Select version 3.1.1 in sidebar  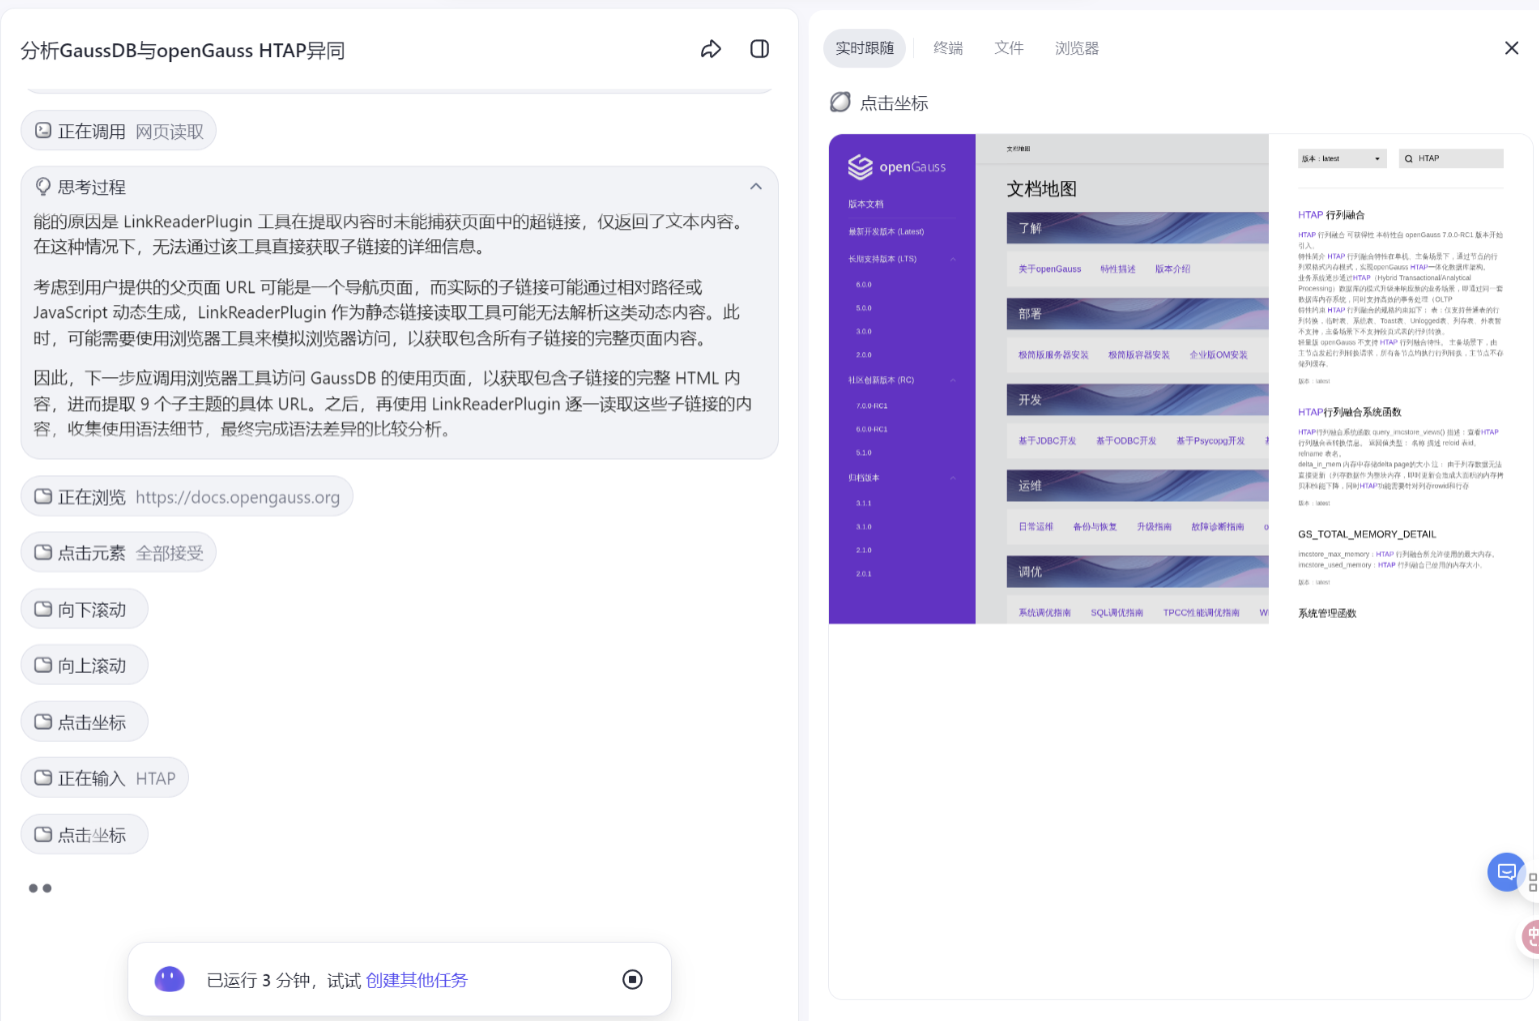[864, 503]
